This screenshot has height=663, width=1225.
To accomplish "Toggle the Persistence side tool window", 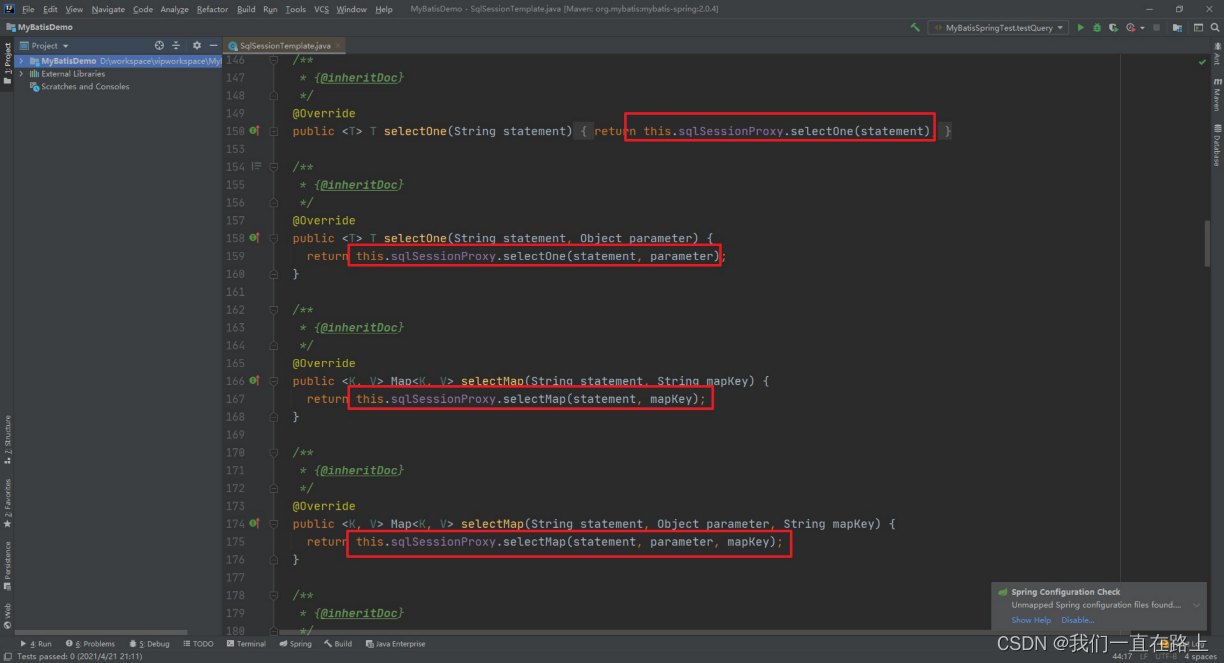I will pos(7,564).
